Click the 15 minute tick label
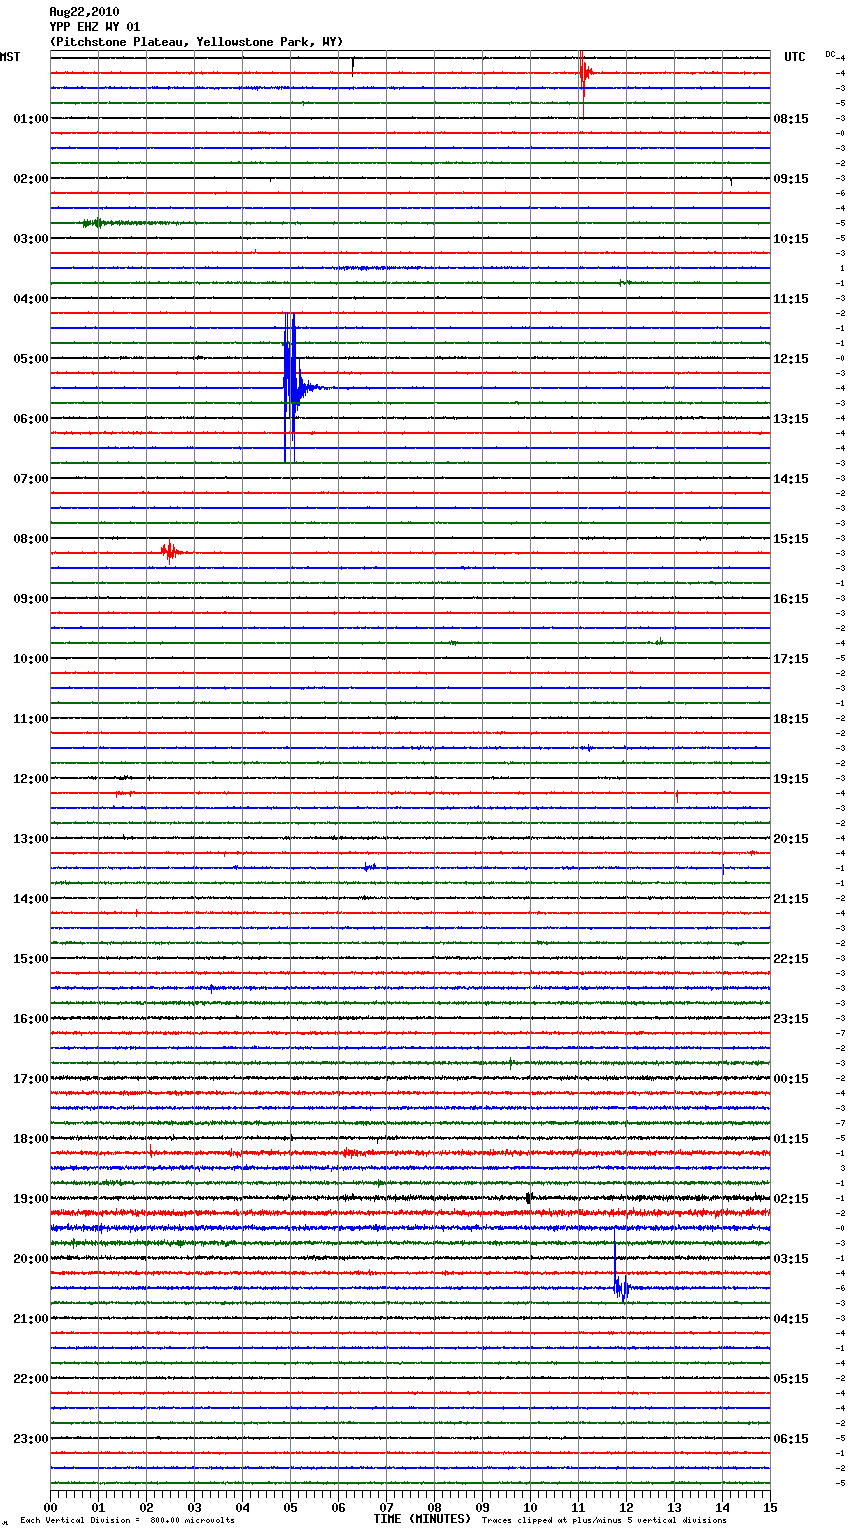The image size is (850, 1534). [770, 1507]
